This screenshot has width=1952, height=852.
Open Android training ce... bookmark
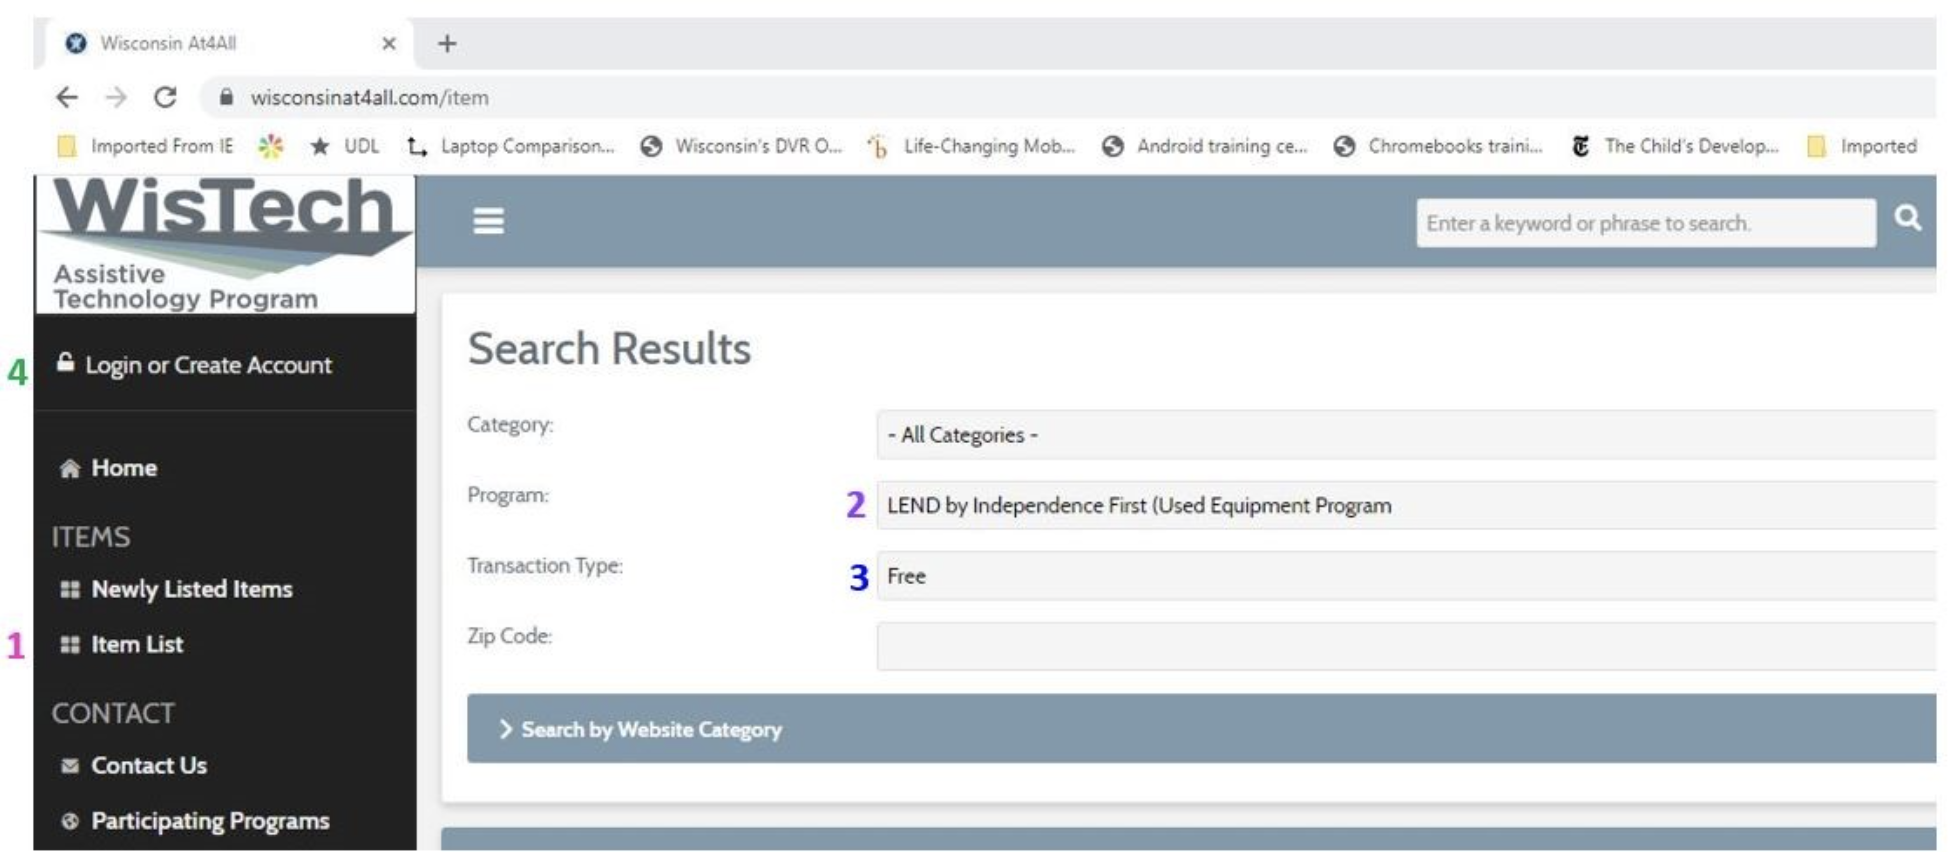click(1205, 146)
